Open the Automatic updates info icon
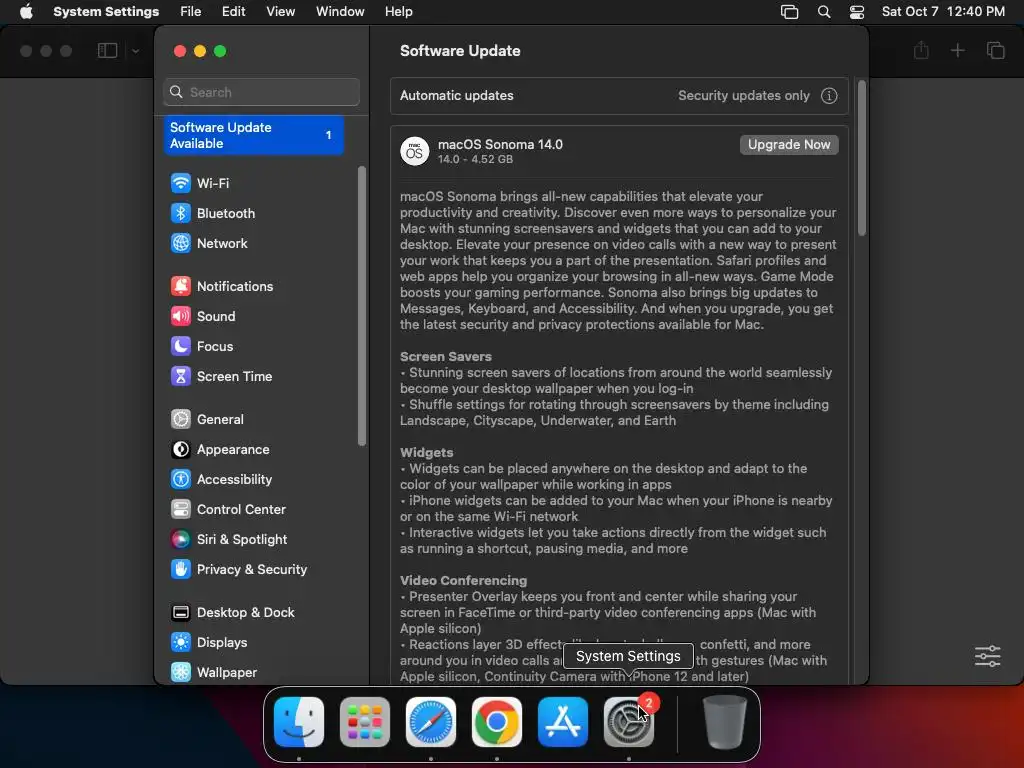 coord(829,96)
